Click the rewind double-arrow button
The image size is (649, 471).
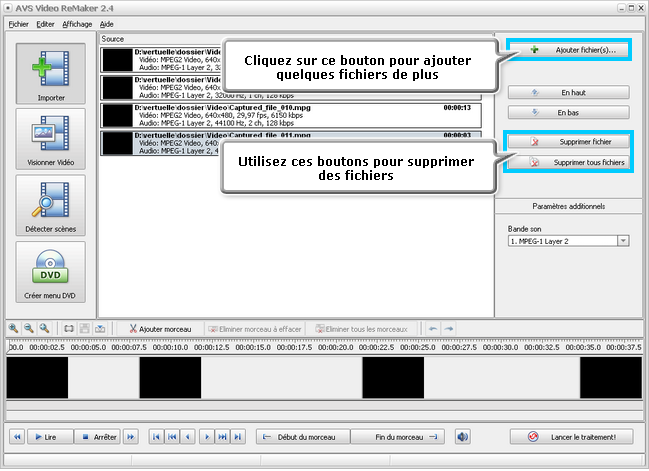[x=17, y=437]
